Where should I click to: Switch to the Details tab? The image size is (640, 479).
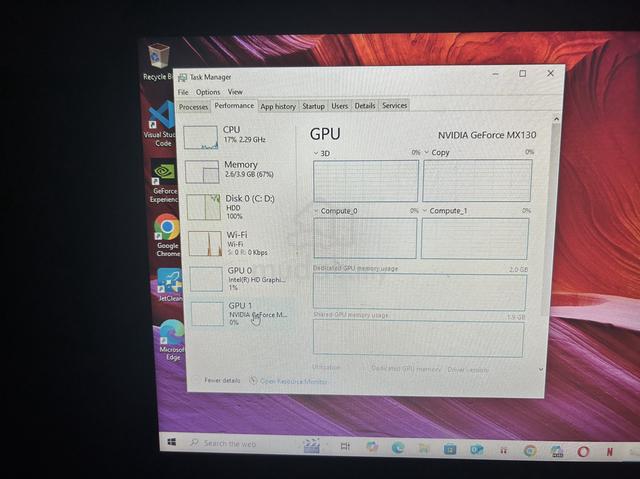click(365, 106)
